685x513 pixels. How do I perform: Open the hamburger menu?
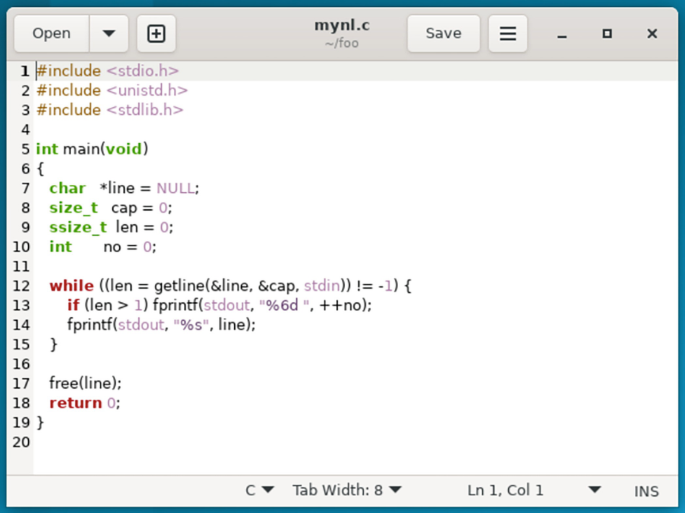(x=507, y=34)
